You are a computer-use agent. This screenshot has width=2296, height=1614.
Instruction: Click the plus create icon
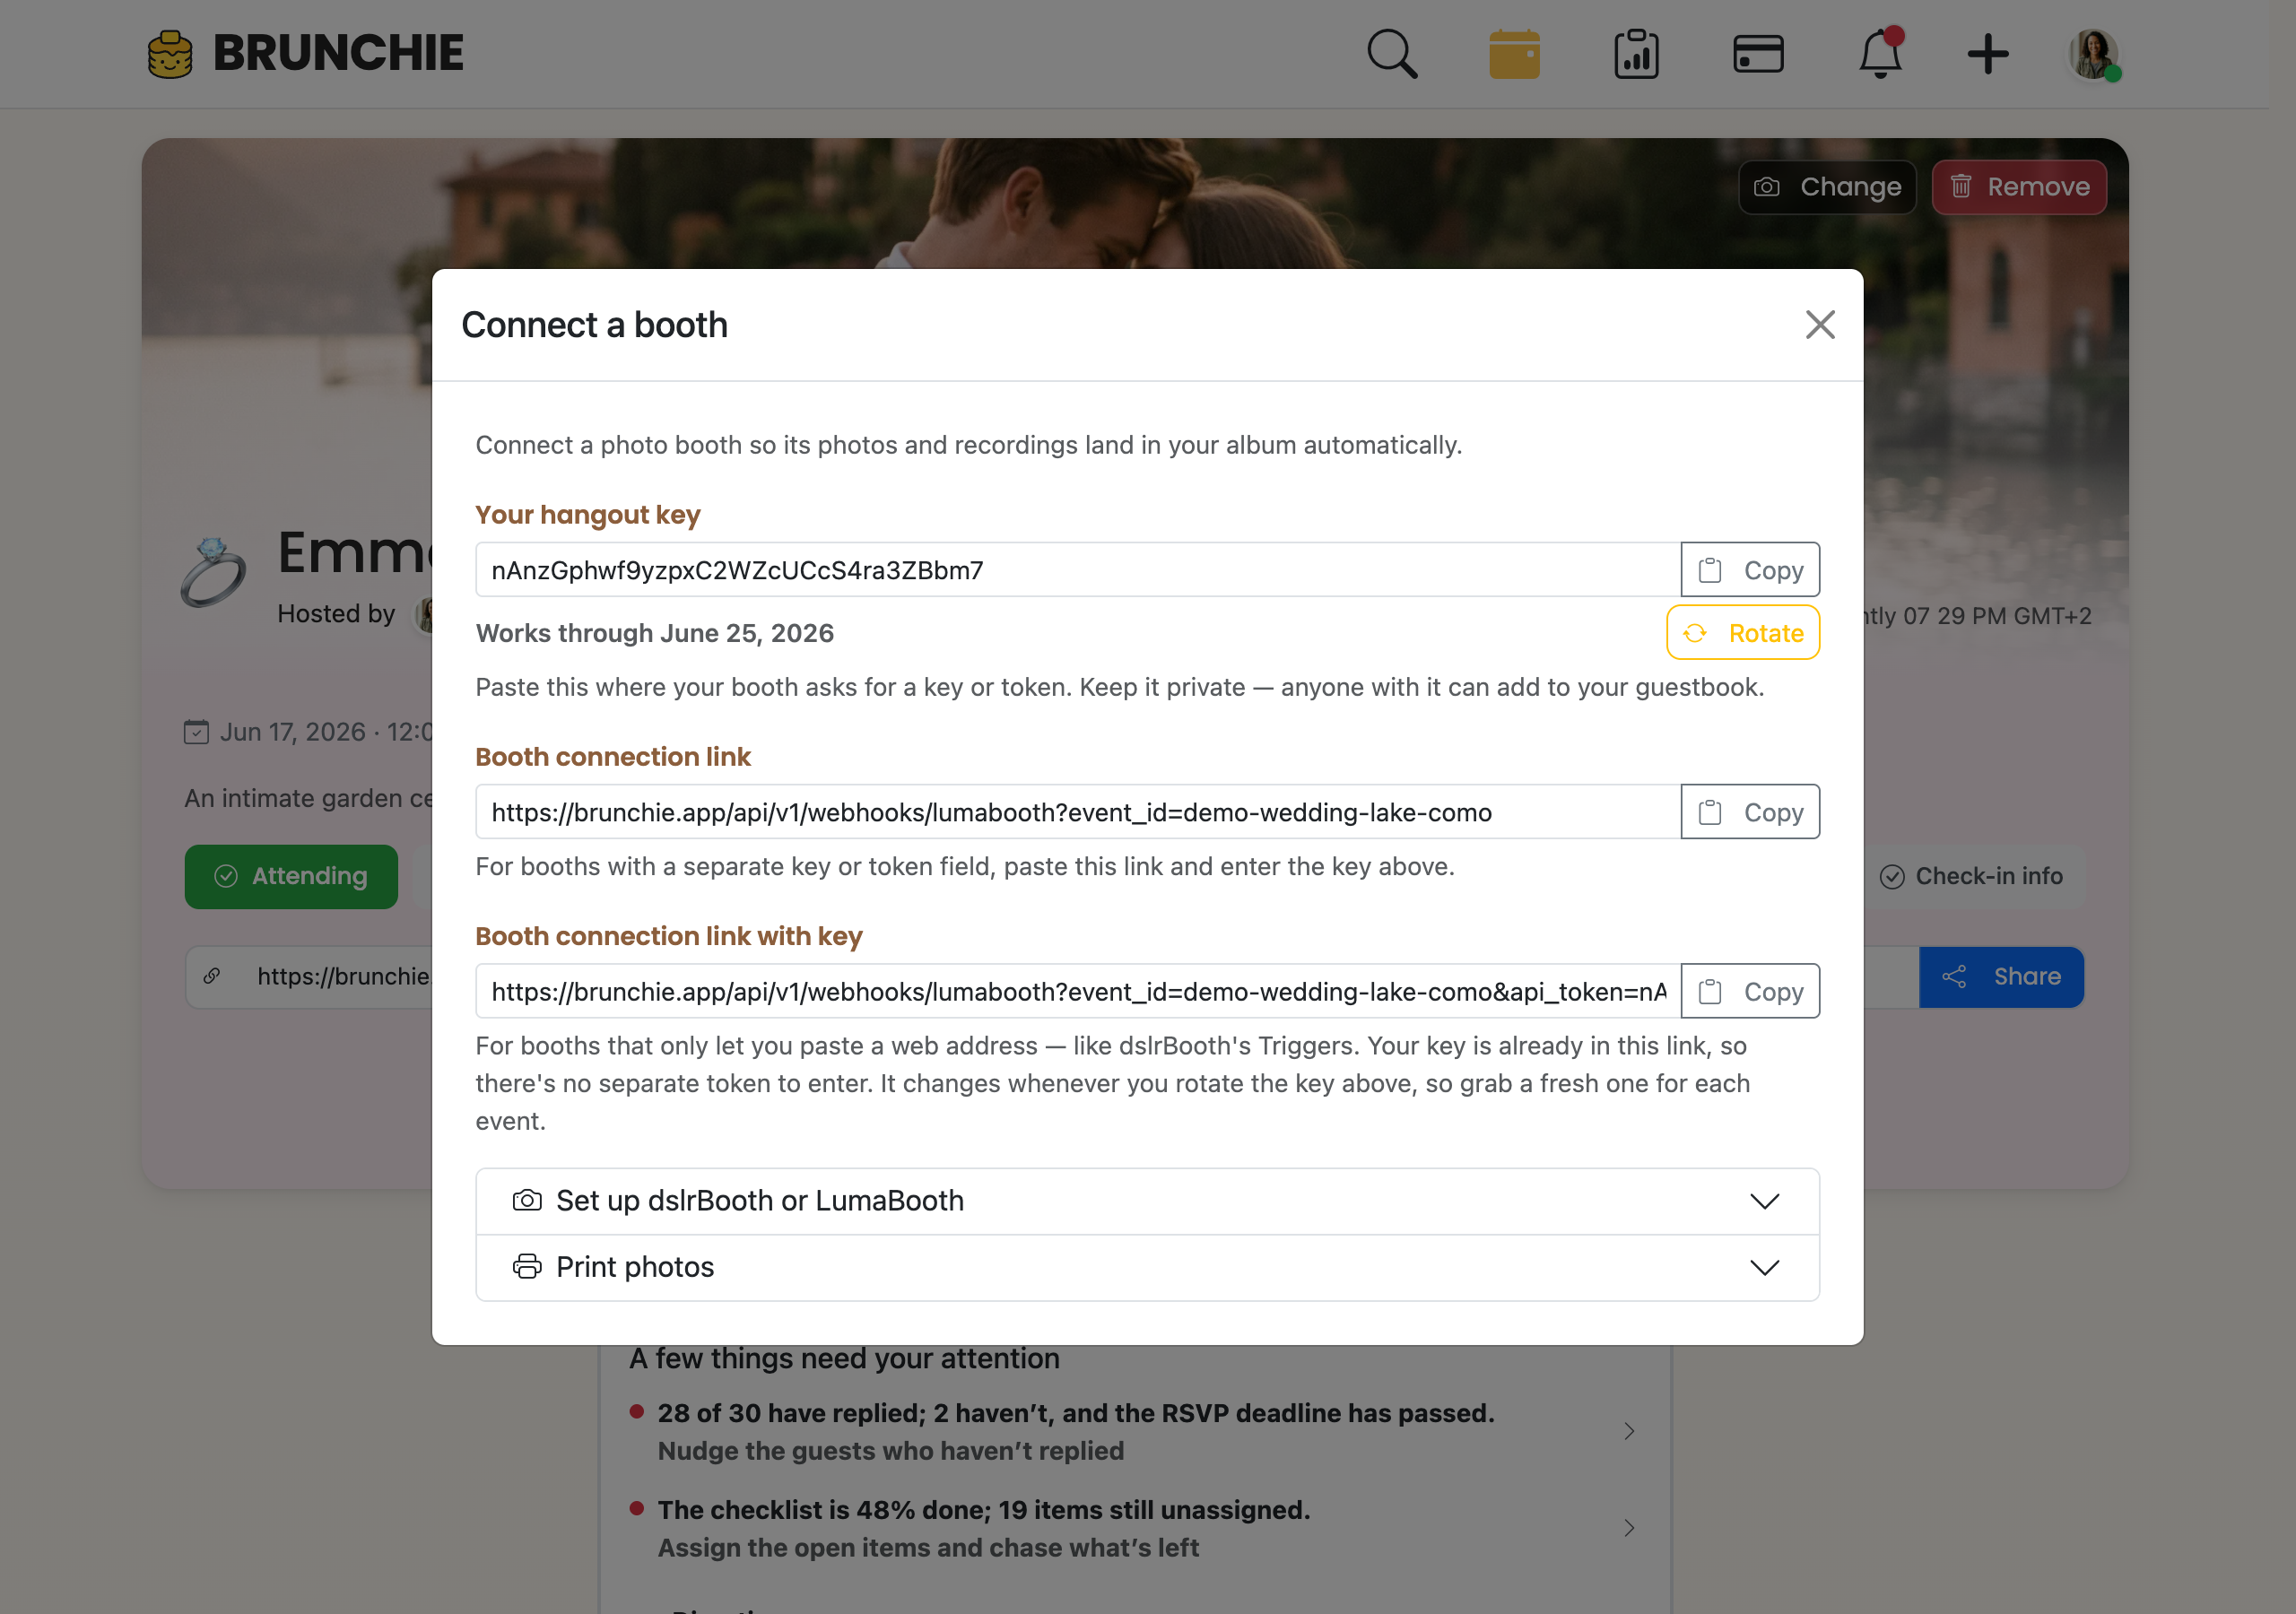pos(1988,54)
